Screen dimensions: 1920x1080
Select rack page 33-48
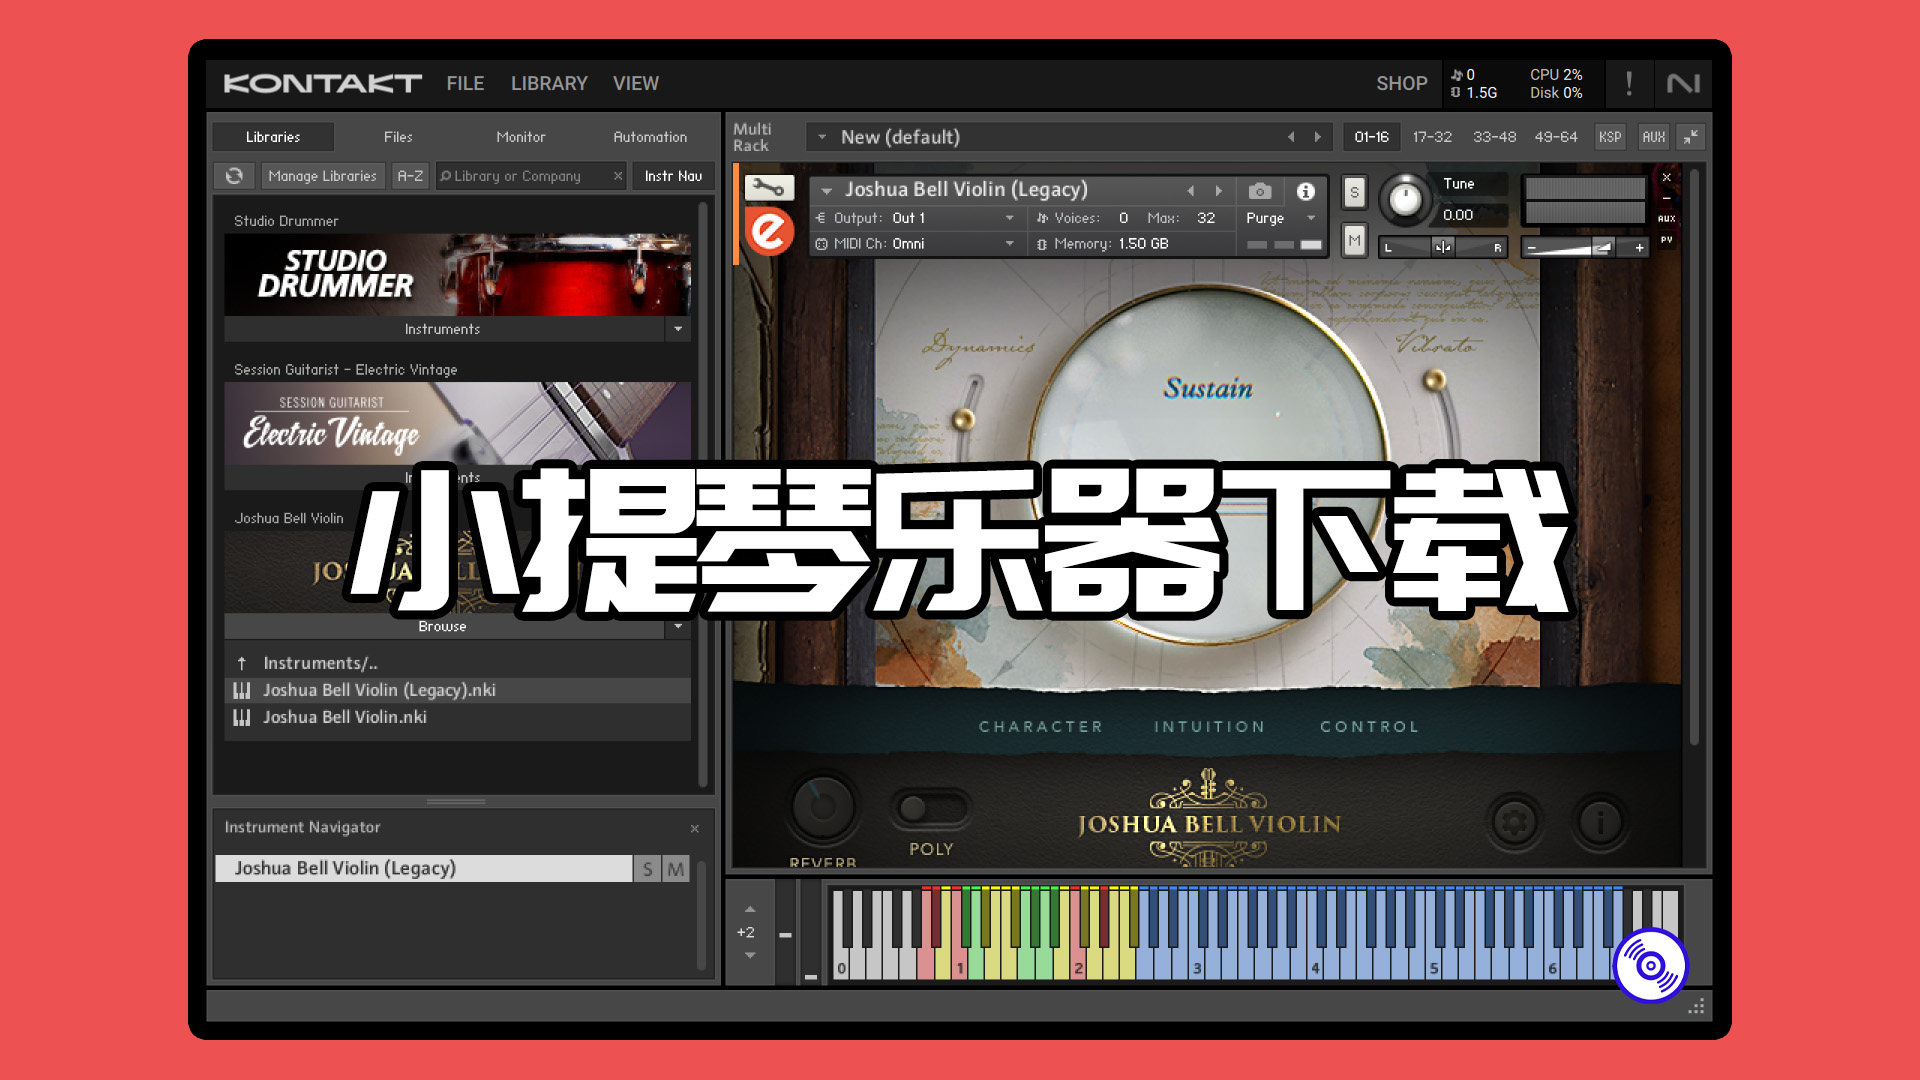(x=1494, y=137)
